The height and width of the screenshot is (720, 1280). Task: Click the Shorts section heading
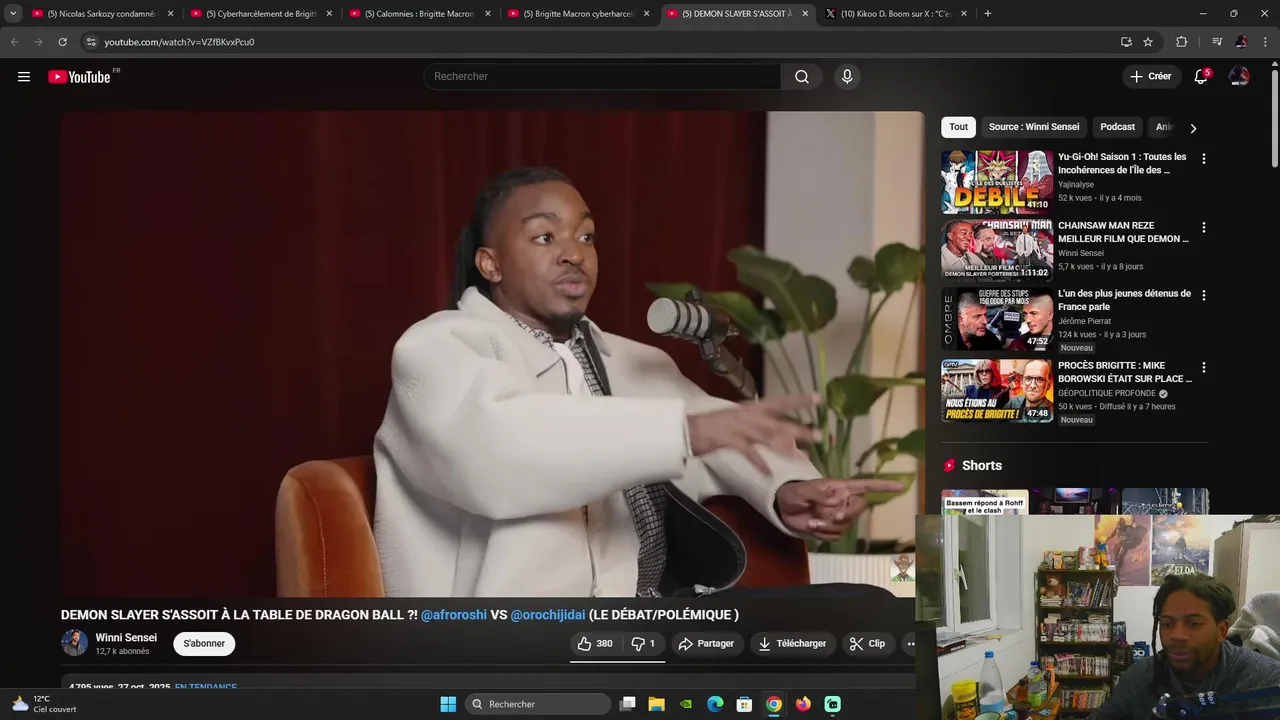coord(981,466)
